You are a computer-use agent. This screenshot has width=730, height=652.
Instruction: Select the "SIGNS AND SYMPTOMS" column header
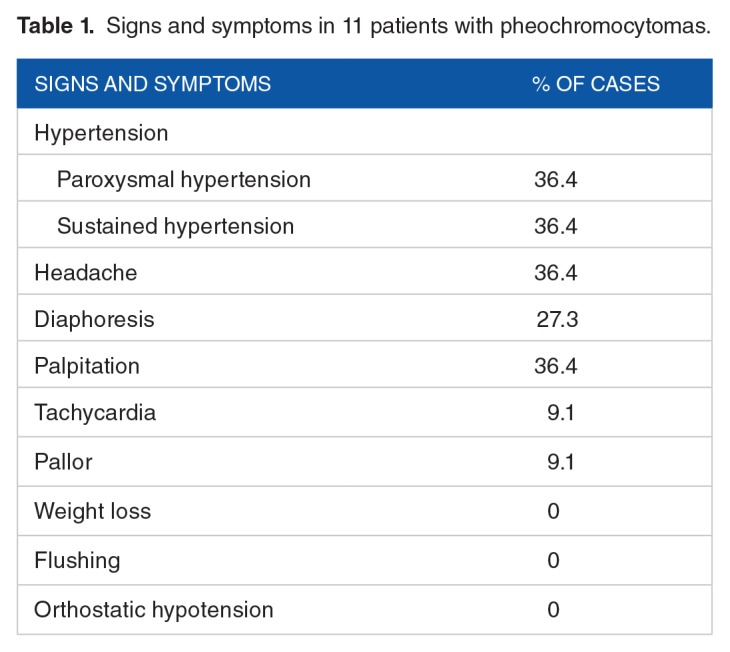click(153, 84)
